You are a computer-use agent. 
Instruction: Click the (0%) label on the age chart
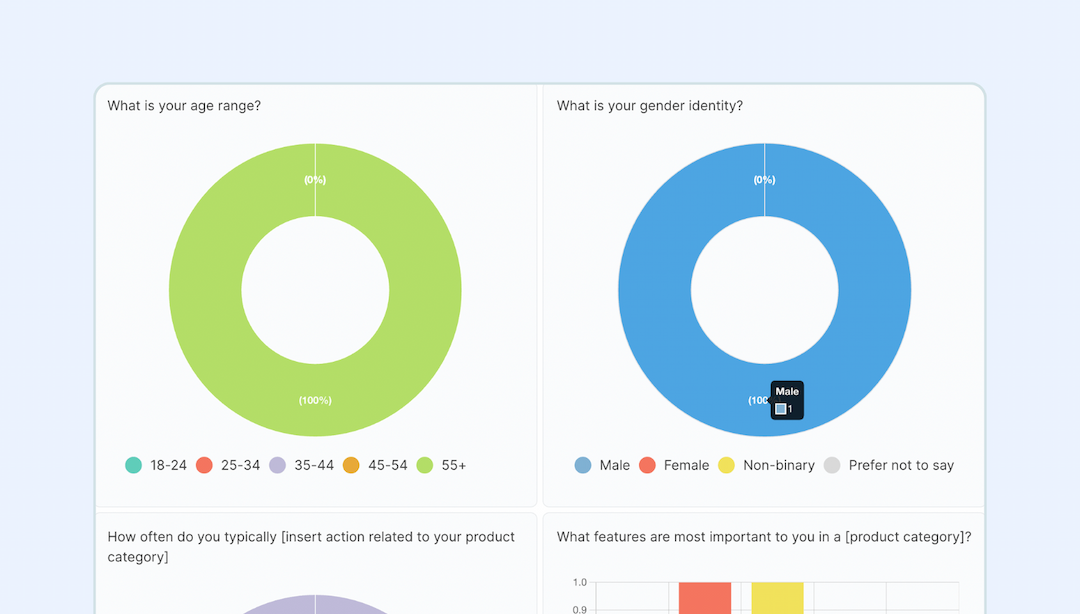[x=315, y=180]
